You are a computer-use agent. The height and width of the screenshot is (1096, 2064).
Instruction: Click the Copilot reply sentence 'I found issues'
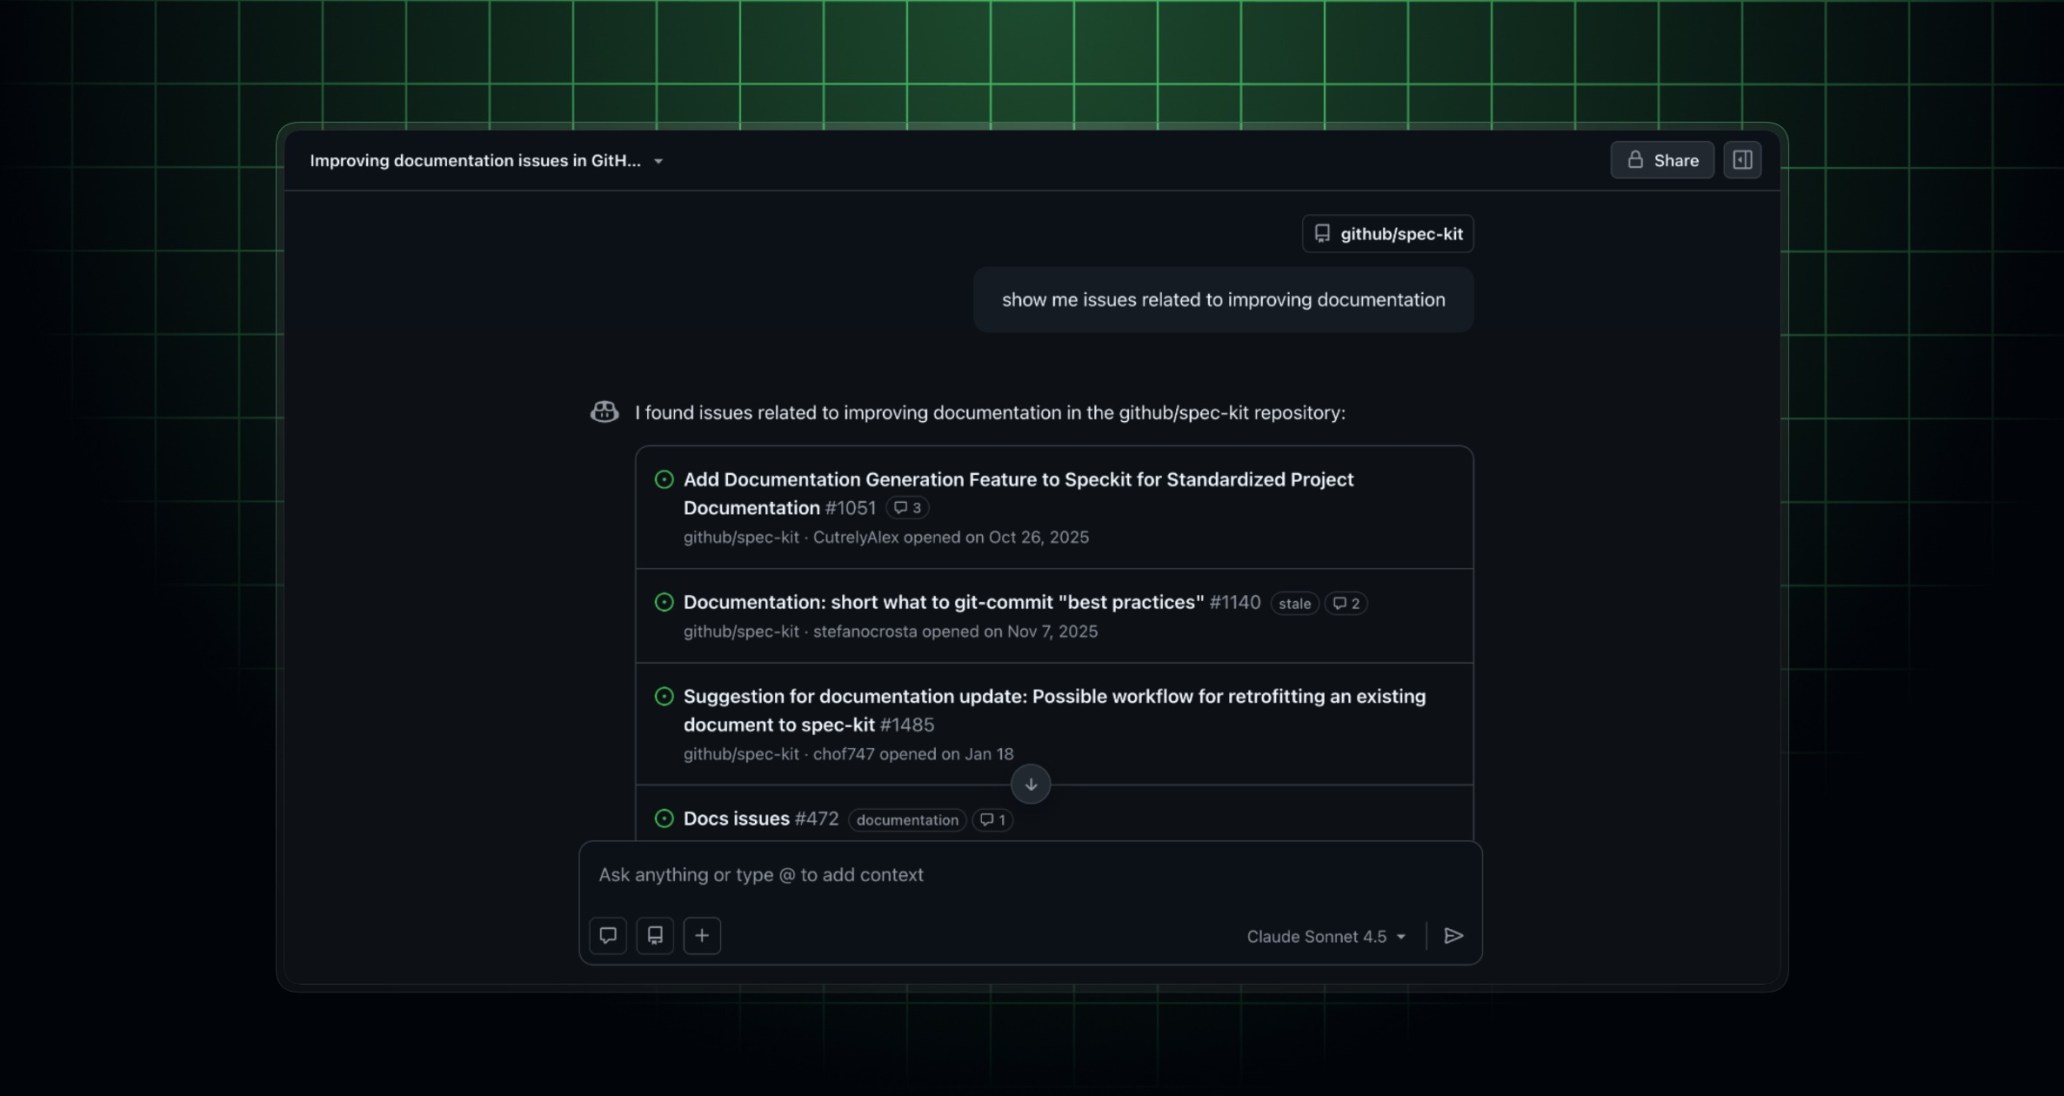click(x=990, y=412)
